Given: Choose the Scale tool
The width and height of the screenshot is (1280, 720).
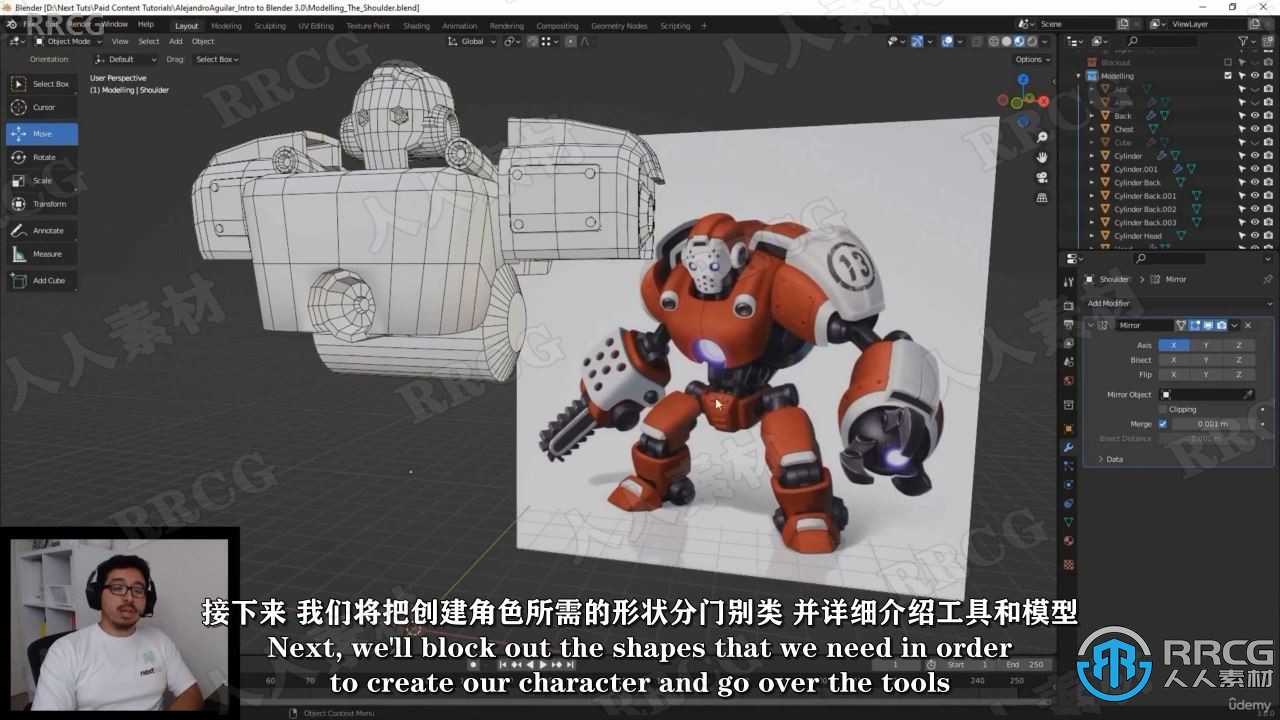Looking at the screenshot, I should click(x=42, y=181).
